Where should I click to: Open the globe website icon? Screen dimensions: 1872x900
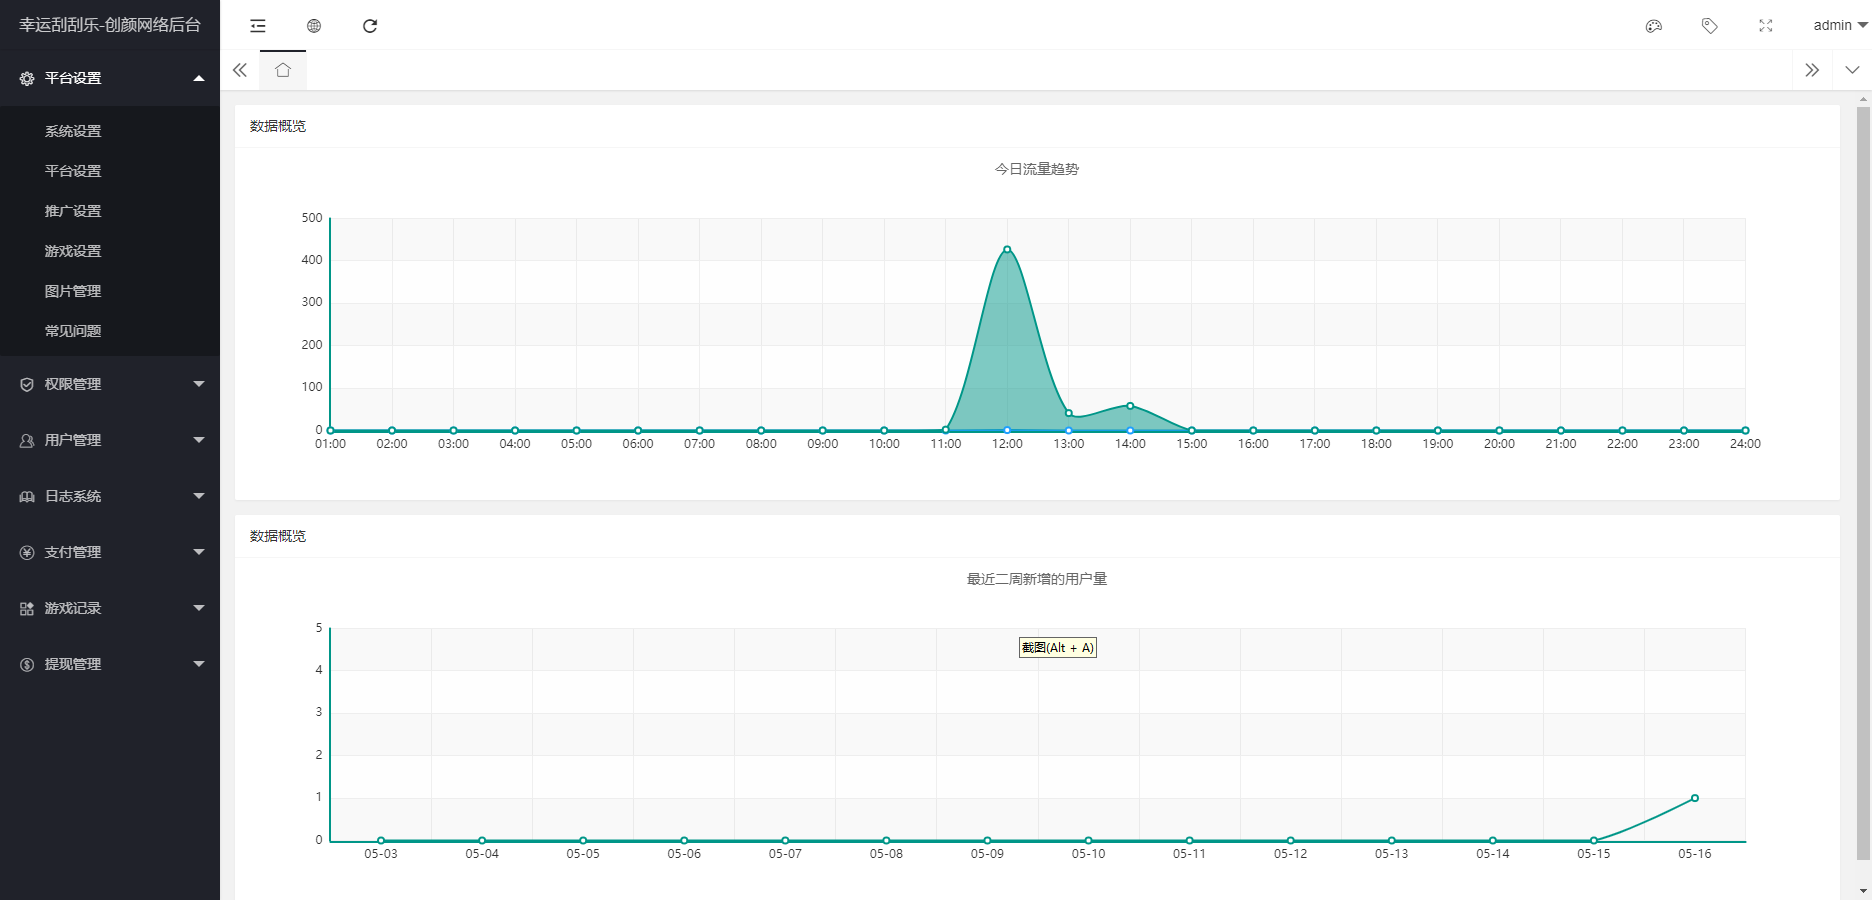pos(314,26)
